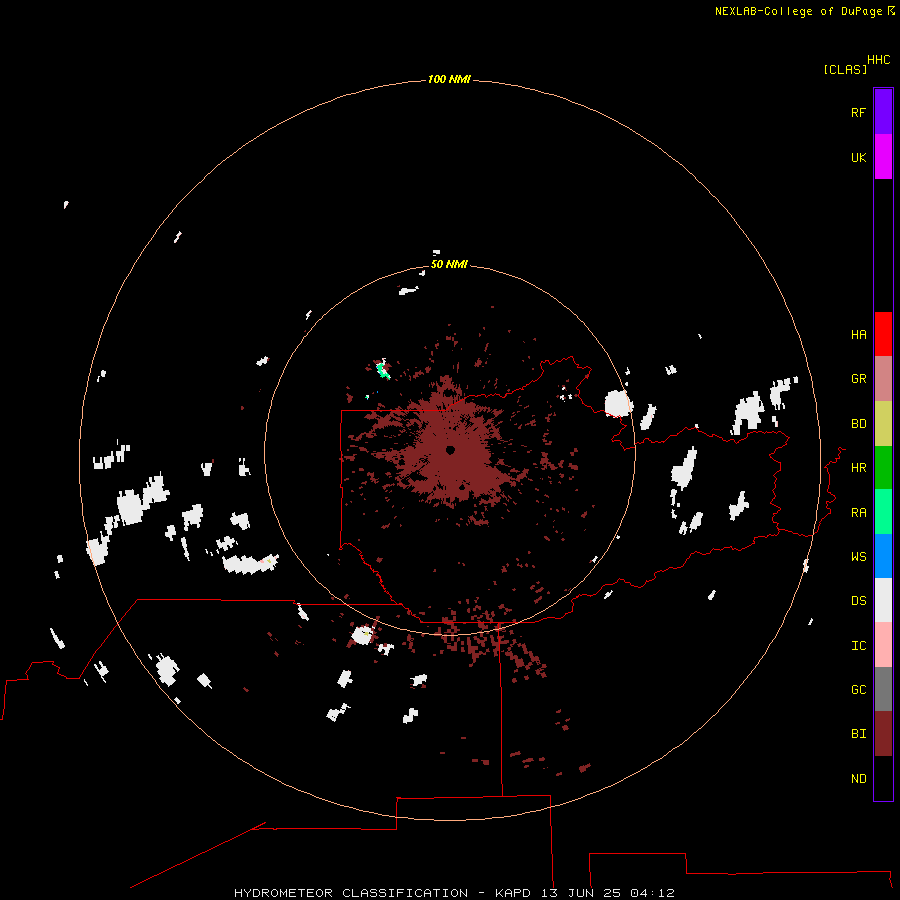Click the BD legend label

coord(858,424)
